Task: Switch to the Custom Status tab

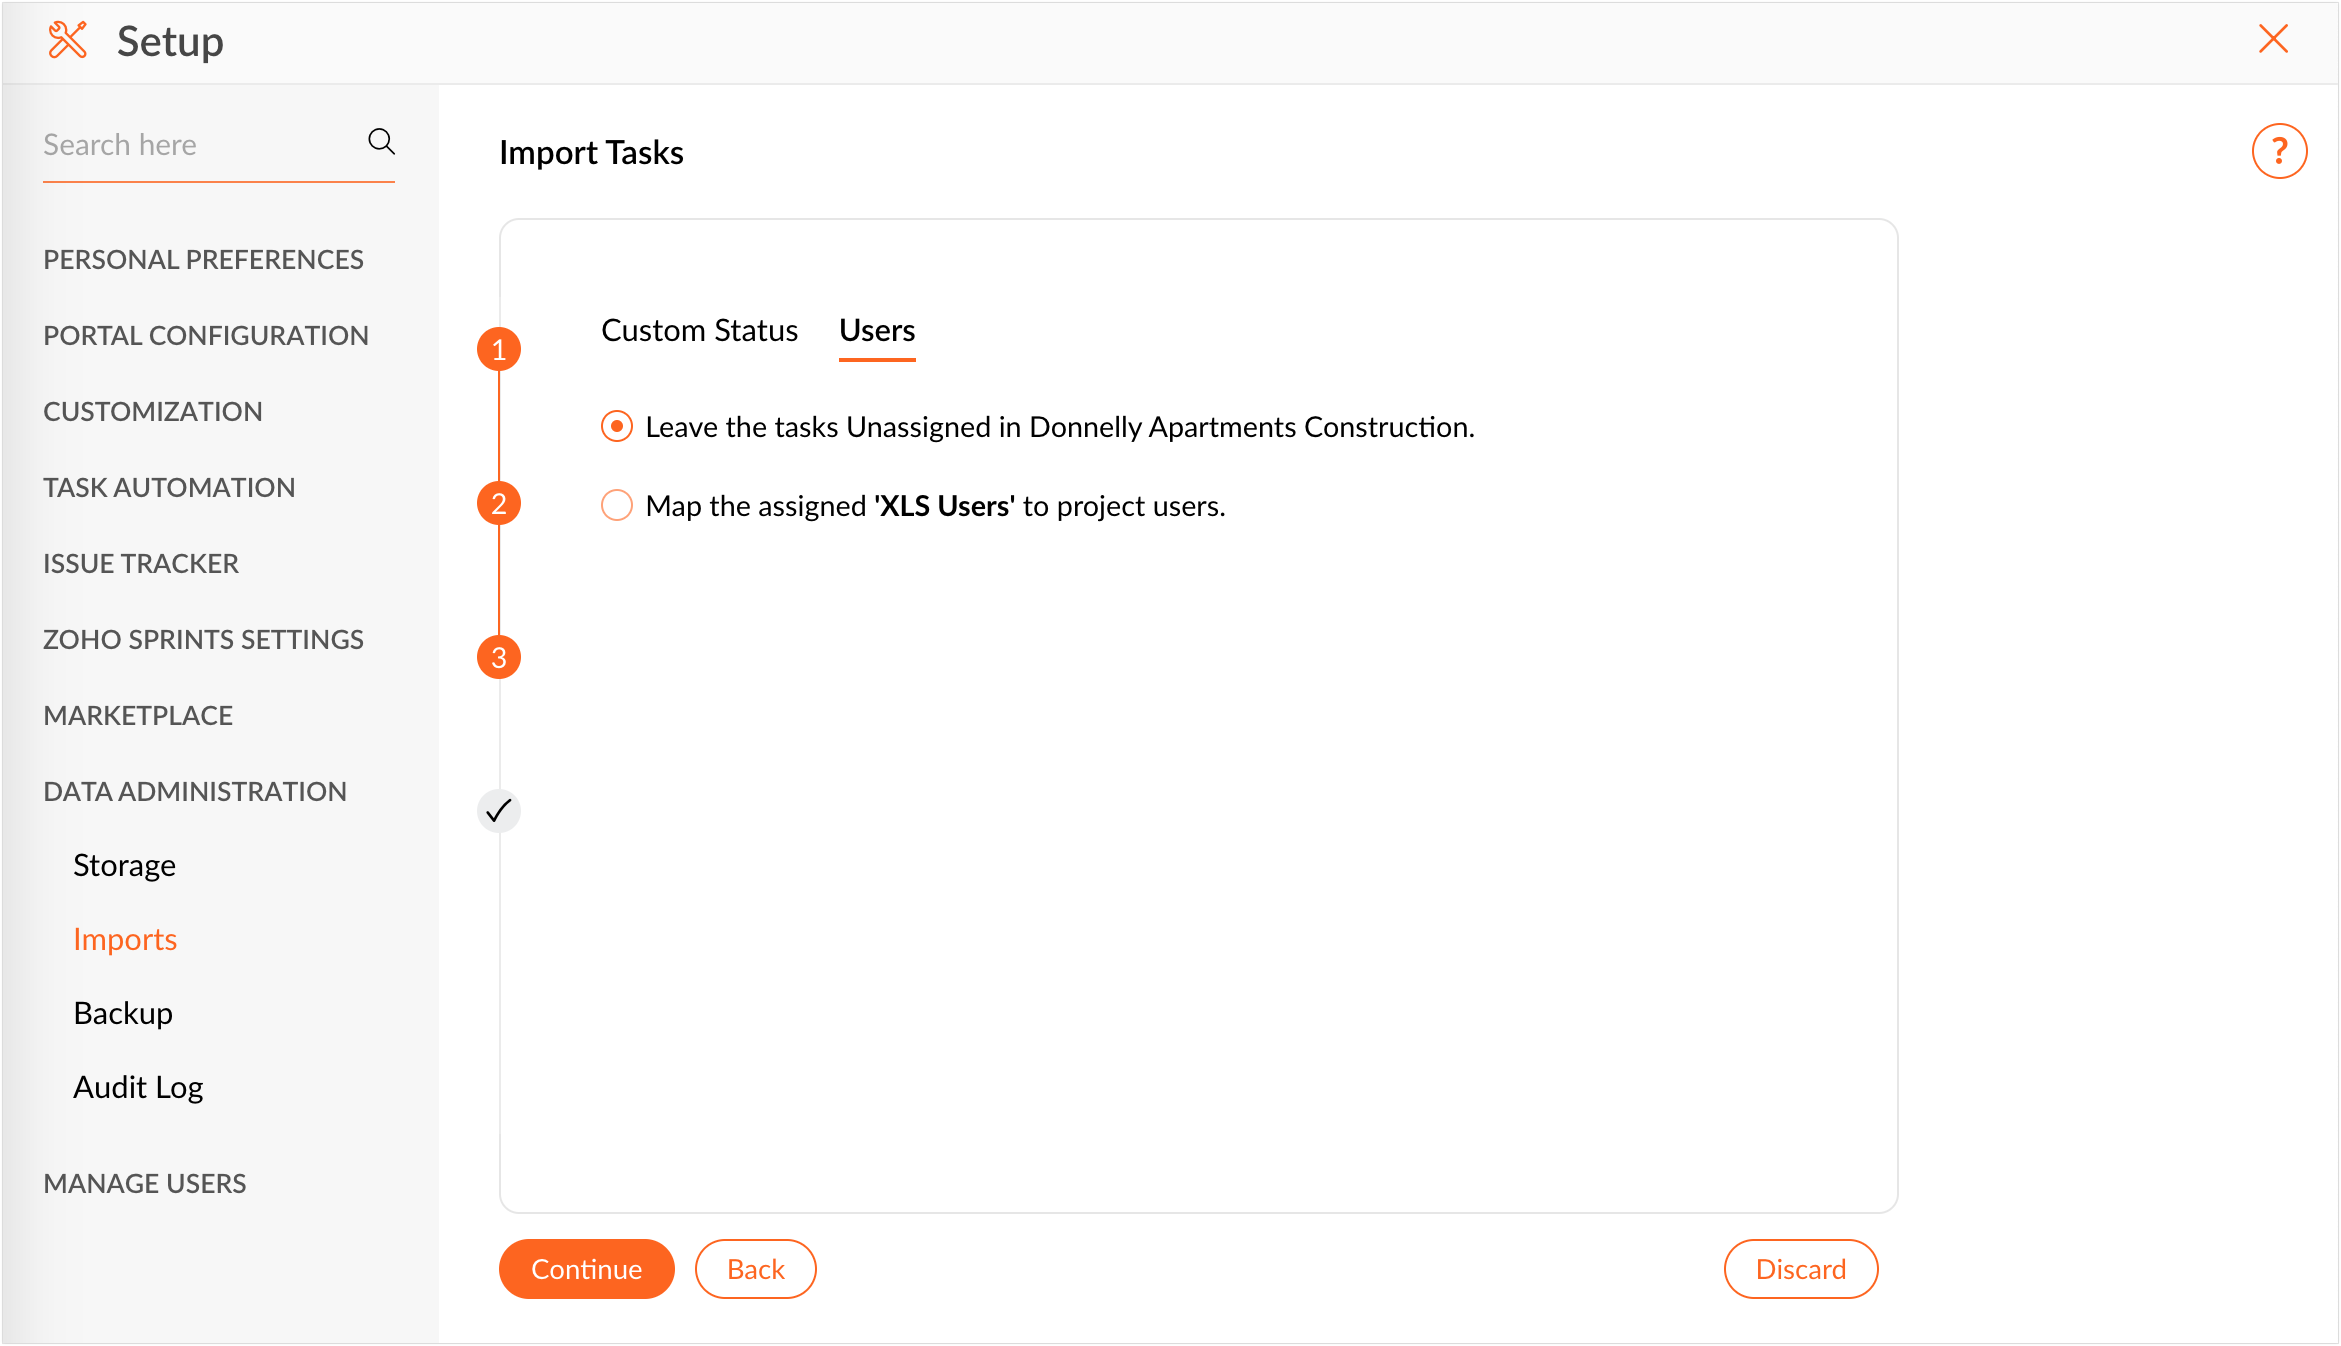Action: coord(699,331)
